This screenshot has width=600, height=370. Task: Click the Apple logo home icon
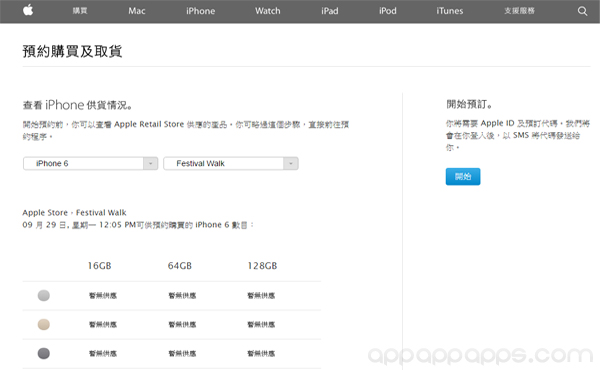(x=28, y=10)
